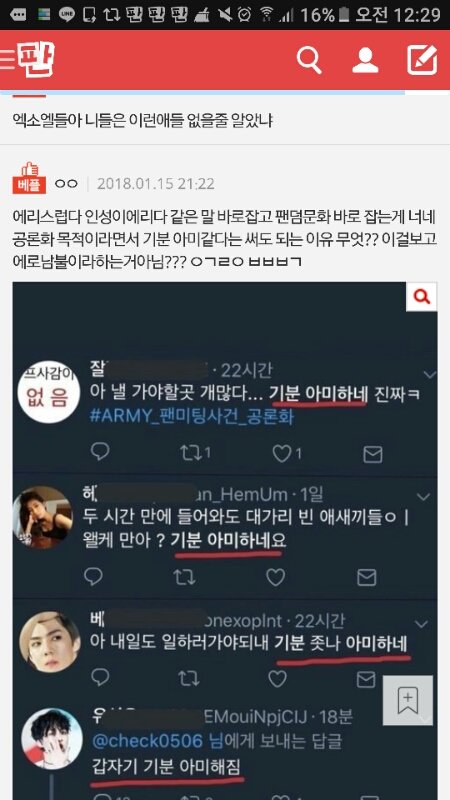Like the third tweet heart icon
The height and width of the screenshot is (800, 450).
tap(278, 679)
